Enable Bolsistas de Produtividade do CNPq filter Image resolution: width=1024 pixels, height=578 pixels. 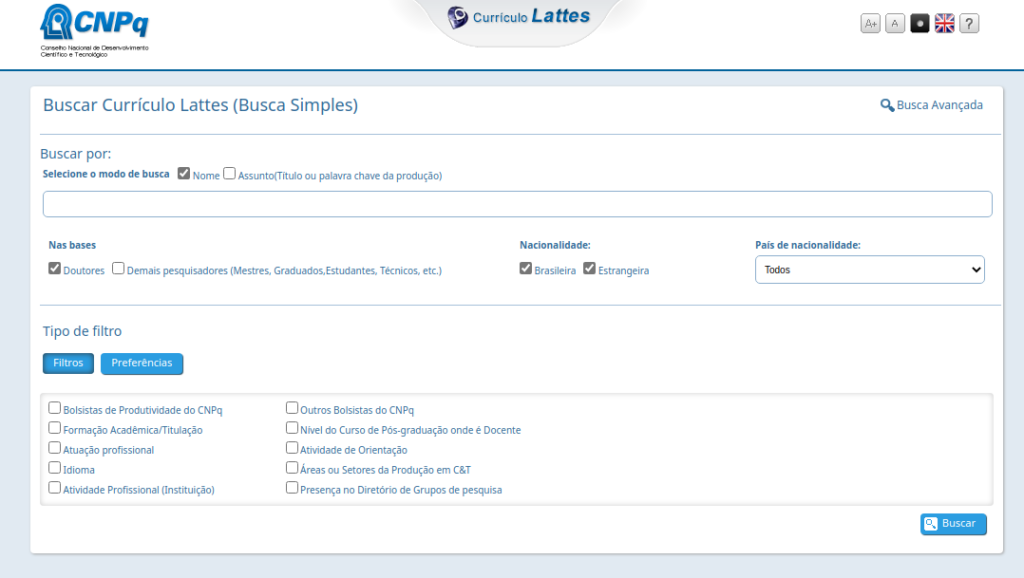[x=55, y=408]
